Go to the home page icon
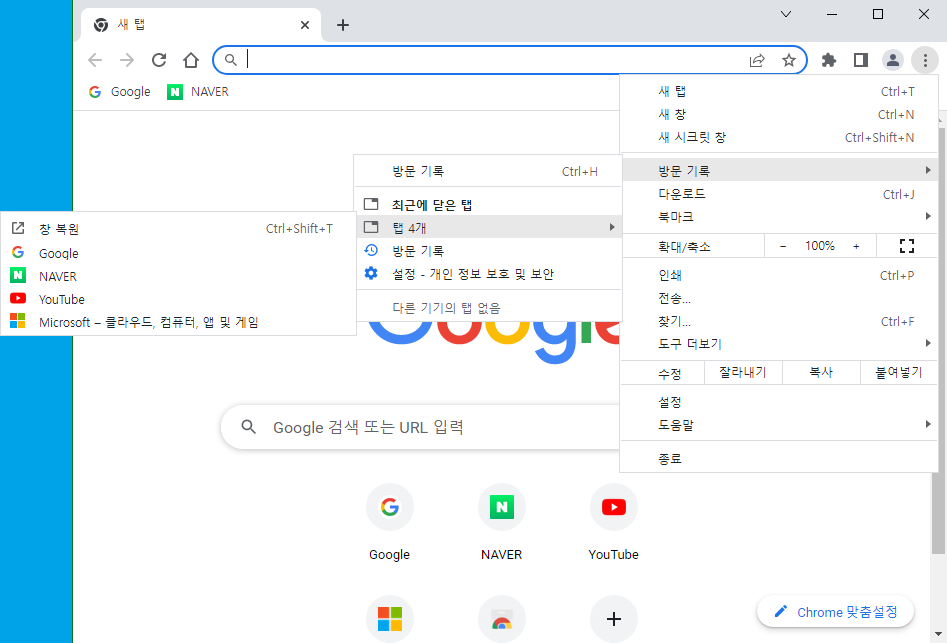 [x=191, y=60]
